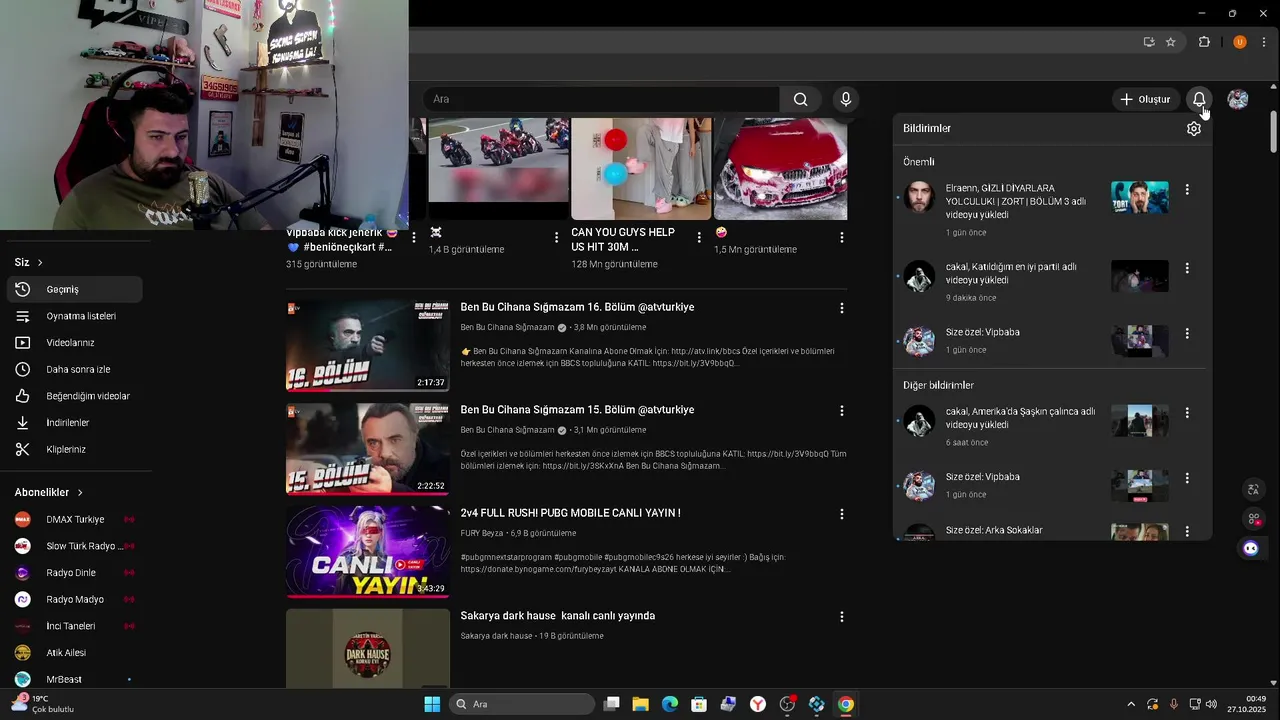Viewport: 1280px width, 720px height.
Task: Click Windows Start button
Action: pyautogui.click(x=432, y=704)
